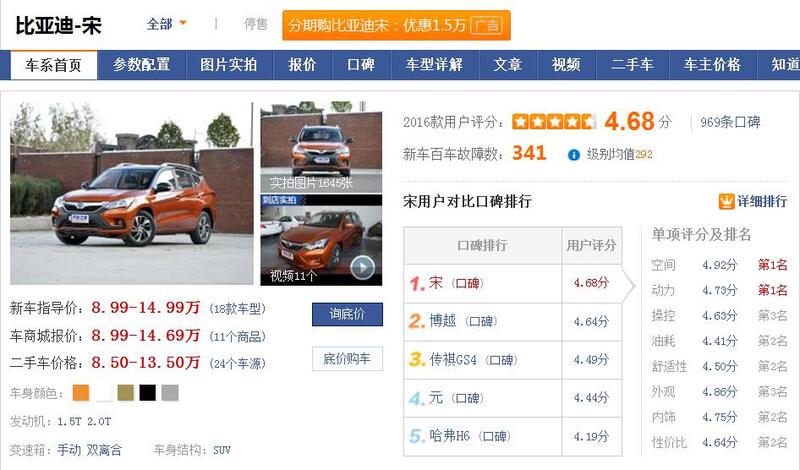Click the 18款车型 link

(x=237, y=309)
